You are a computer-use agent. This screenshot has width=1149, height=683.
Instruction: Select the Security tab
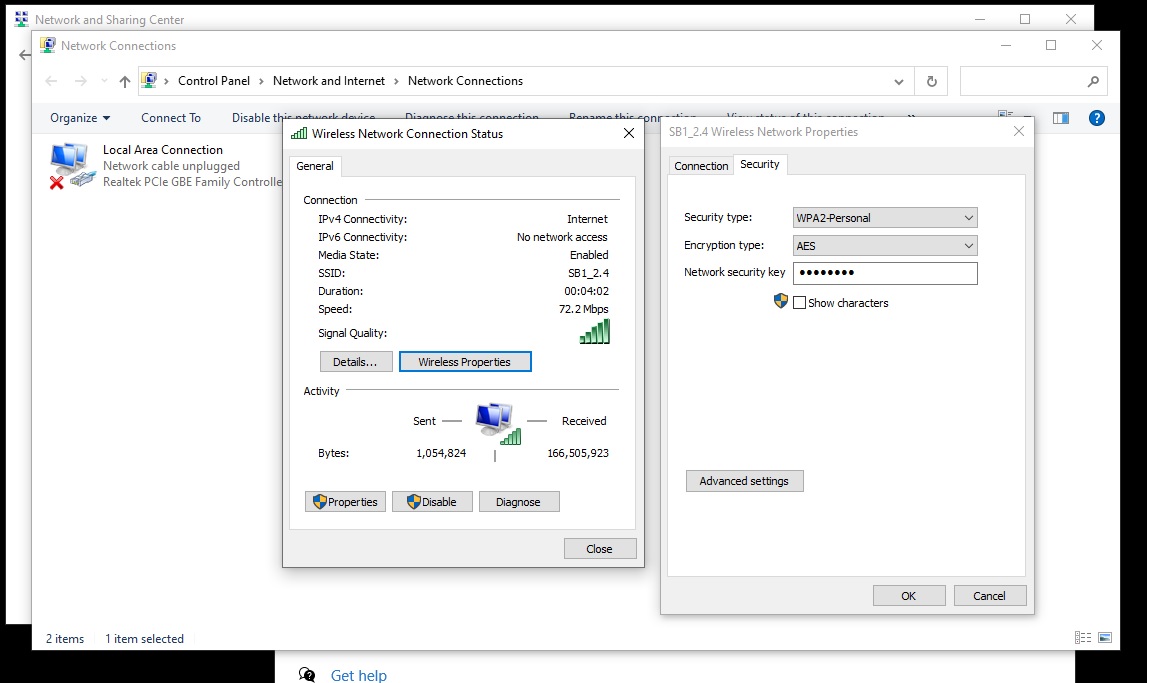tap(759, 164)
